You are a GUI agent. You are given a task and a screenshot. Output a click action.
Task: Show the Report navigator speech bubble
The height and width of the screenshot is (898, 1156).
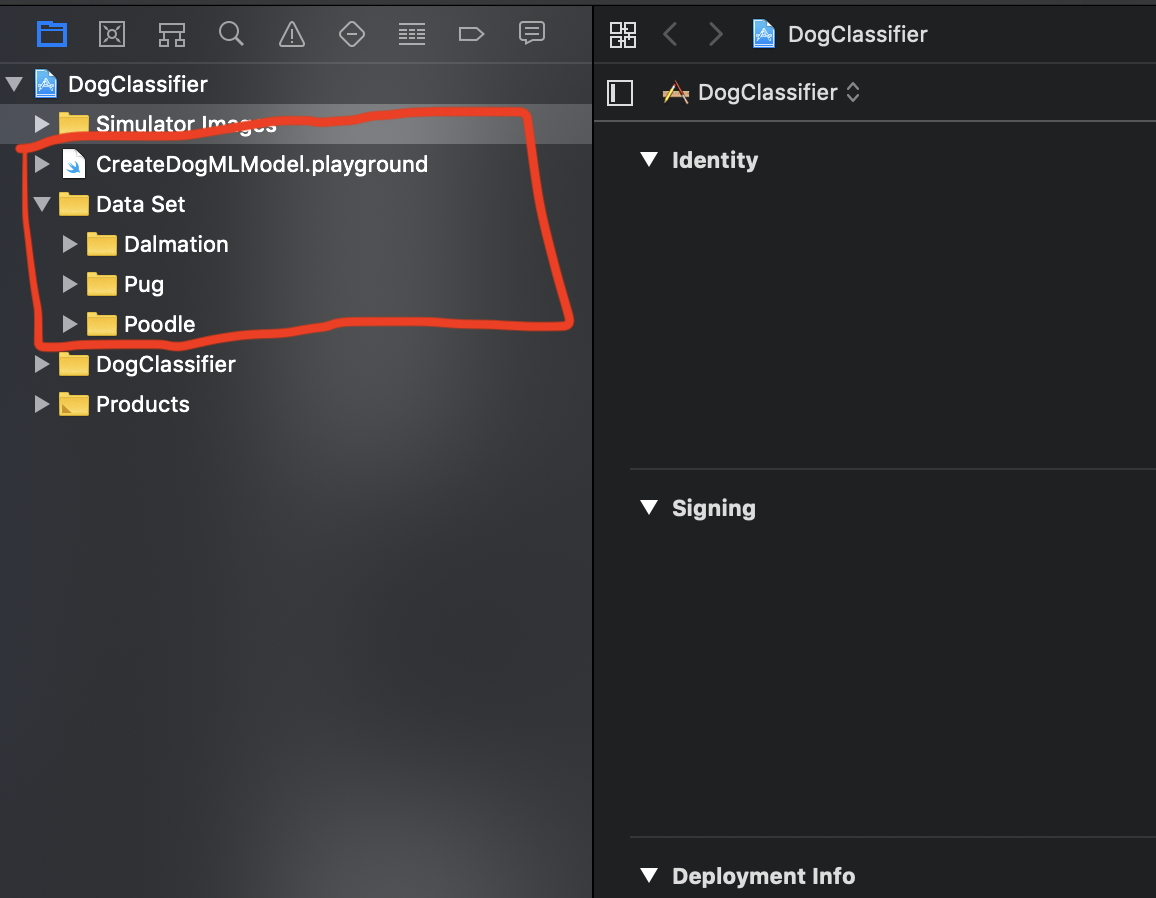click(532, 33)
